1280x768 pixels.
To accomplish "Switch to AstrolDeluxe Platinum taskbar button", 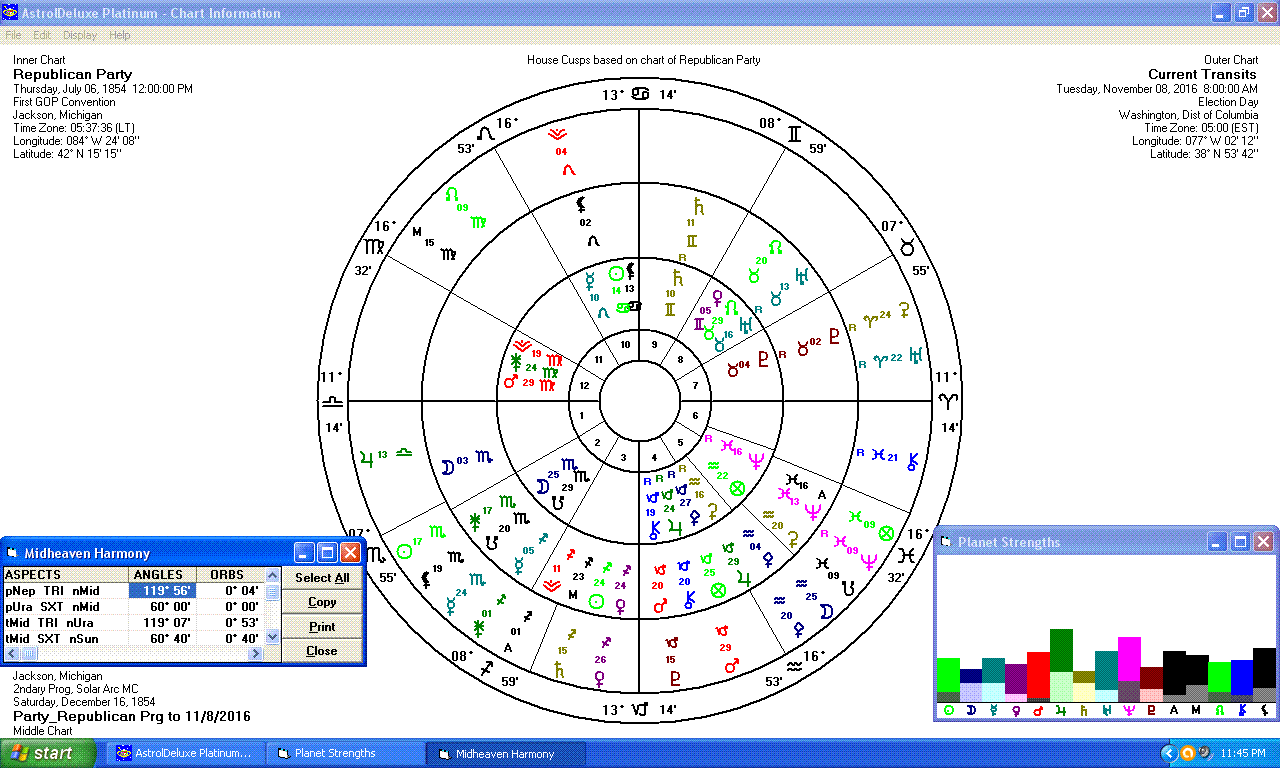I will (x=186, y=753).
